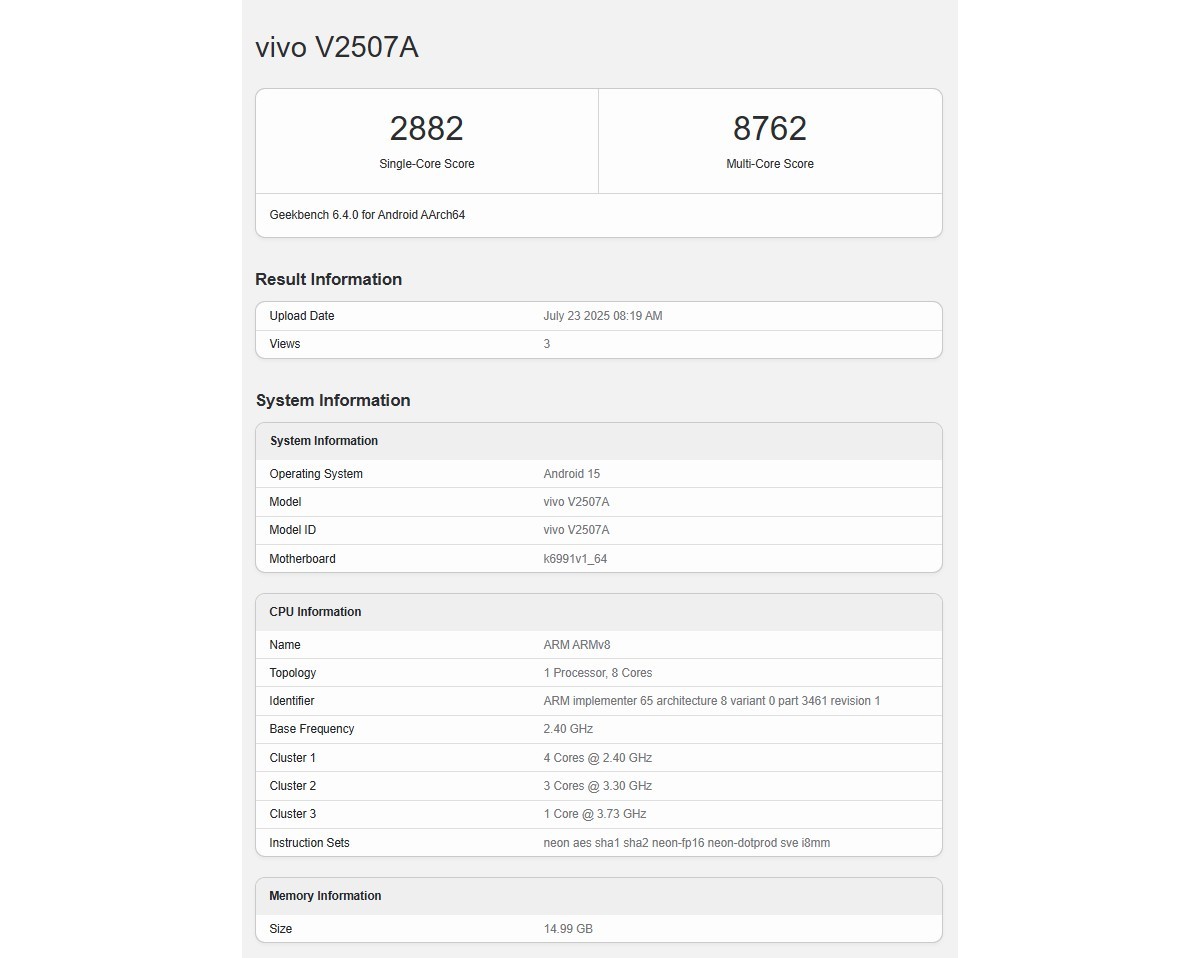Click the CPU Information table header
1200x958 pixels.
tap(315, 612)
